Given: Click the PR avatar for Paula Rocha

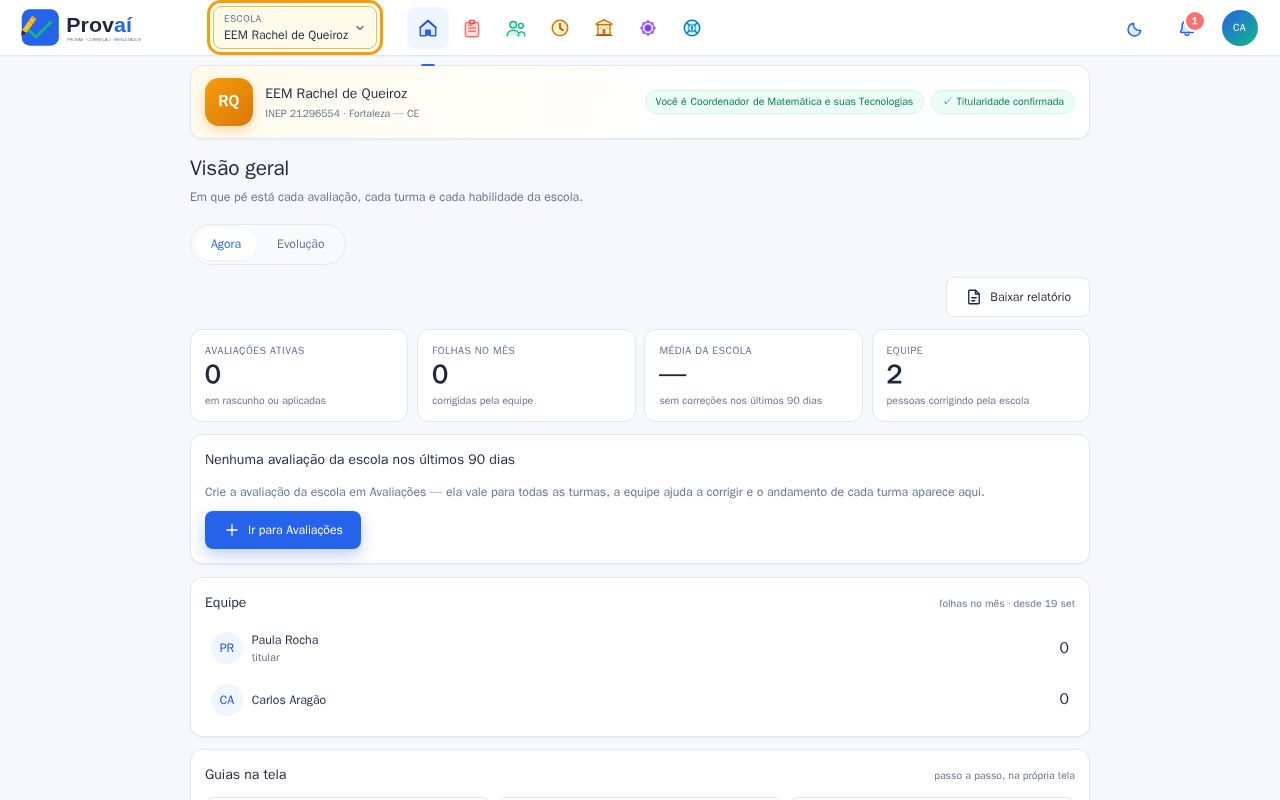Looking at the screenshot, I should click(227, 648).
